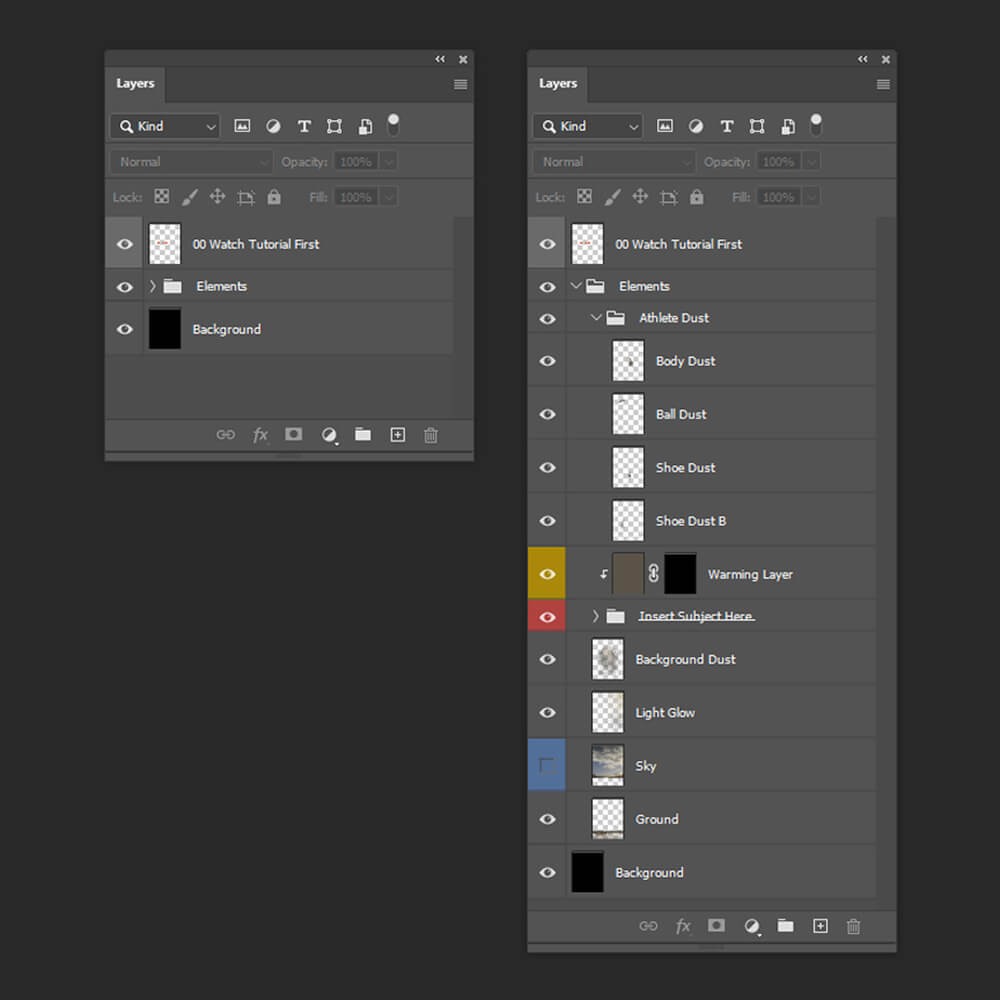Viewport: 1000px width, 1000px height.
Task: Collapse the panel with the double-arrow button
Action: click(x=862, y=59)
